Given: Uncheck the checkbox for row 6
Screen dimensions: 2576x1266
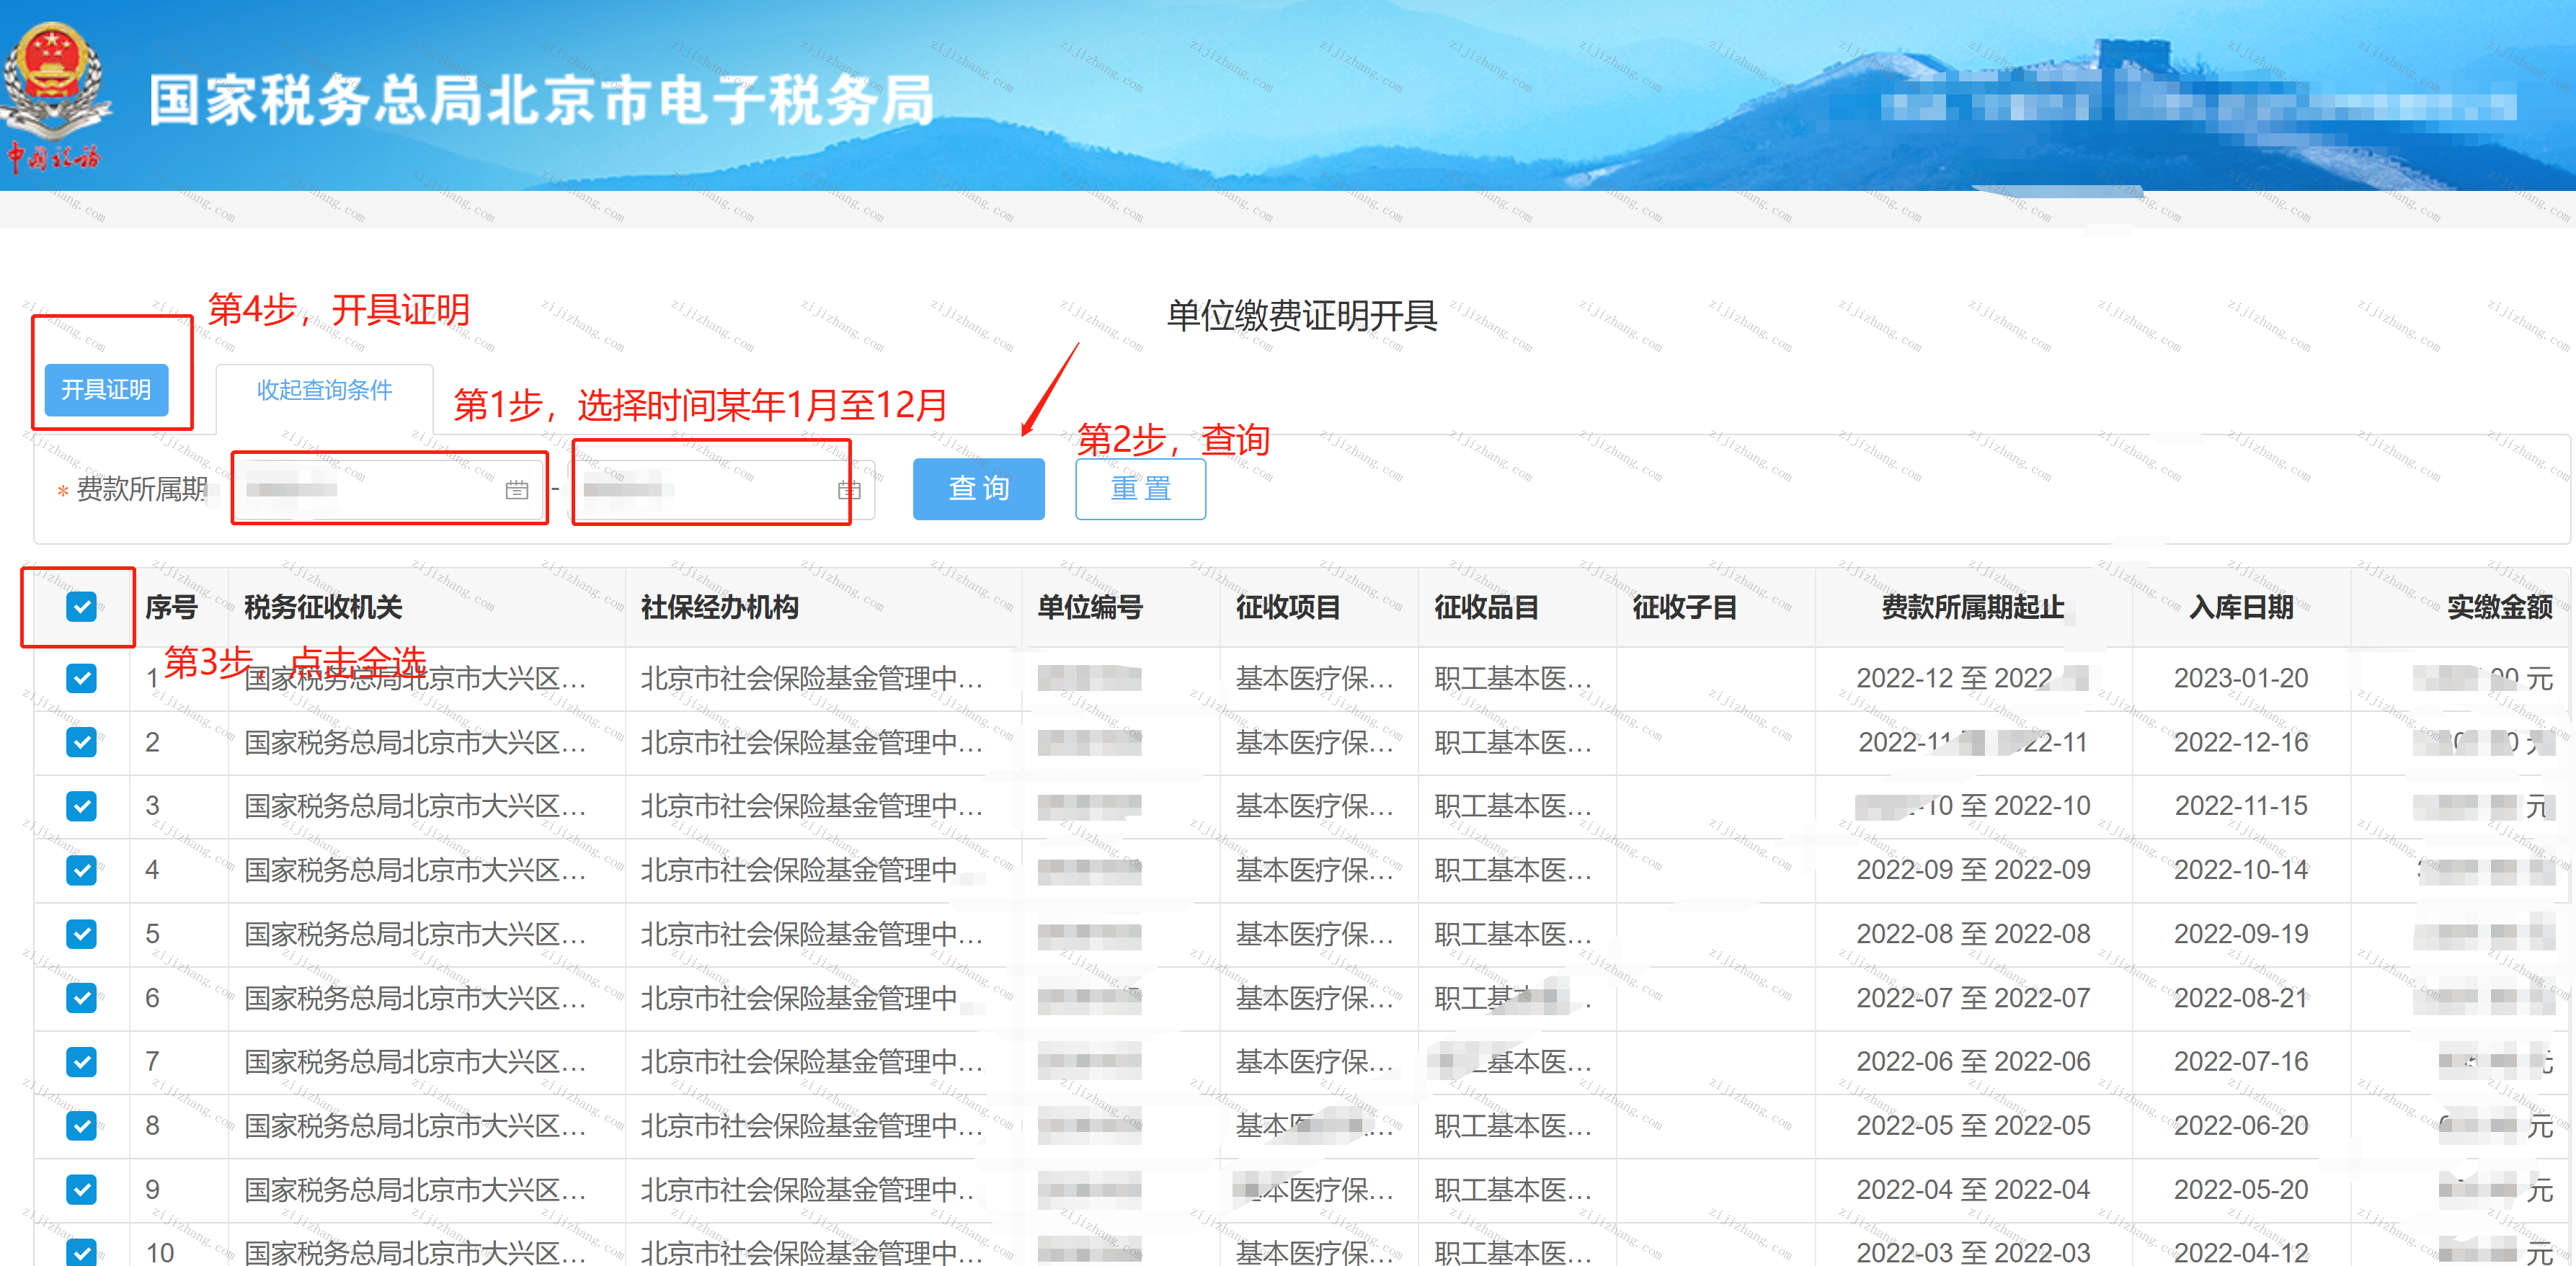Looking at the screenshot, I should (x=81, y=998).
